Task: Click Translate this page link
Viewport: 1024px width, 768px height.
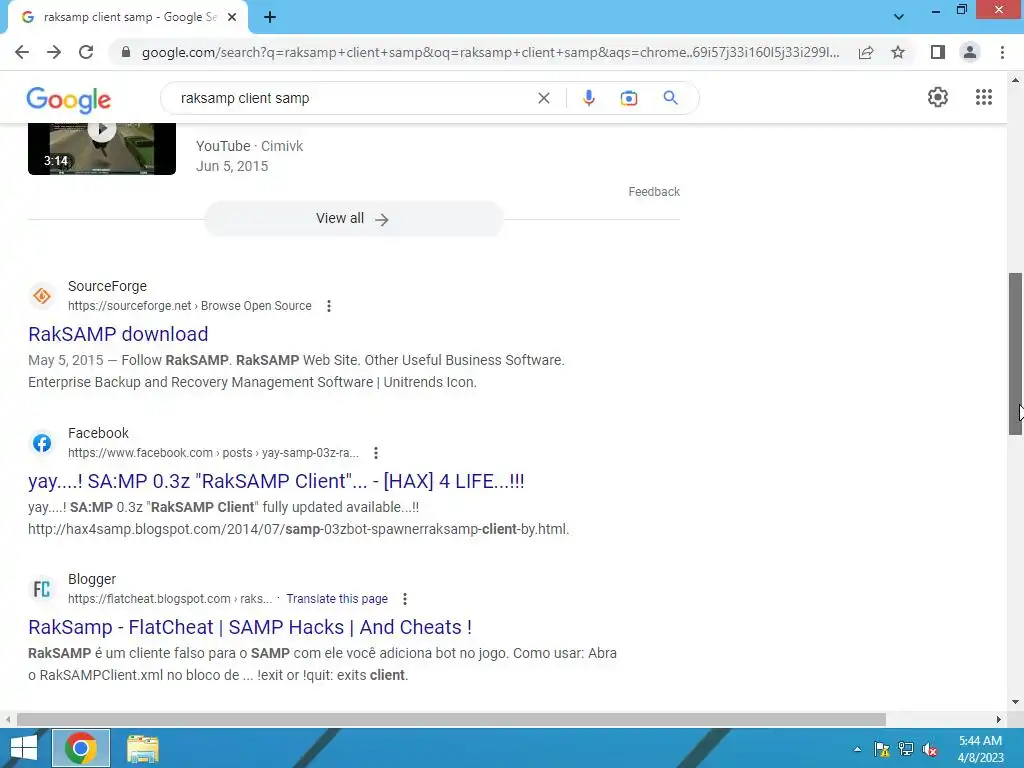Action: point(337,599)
